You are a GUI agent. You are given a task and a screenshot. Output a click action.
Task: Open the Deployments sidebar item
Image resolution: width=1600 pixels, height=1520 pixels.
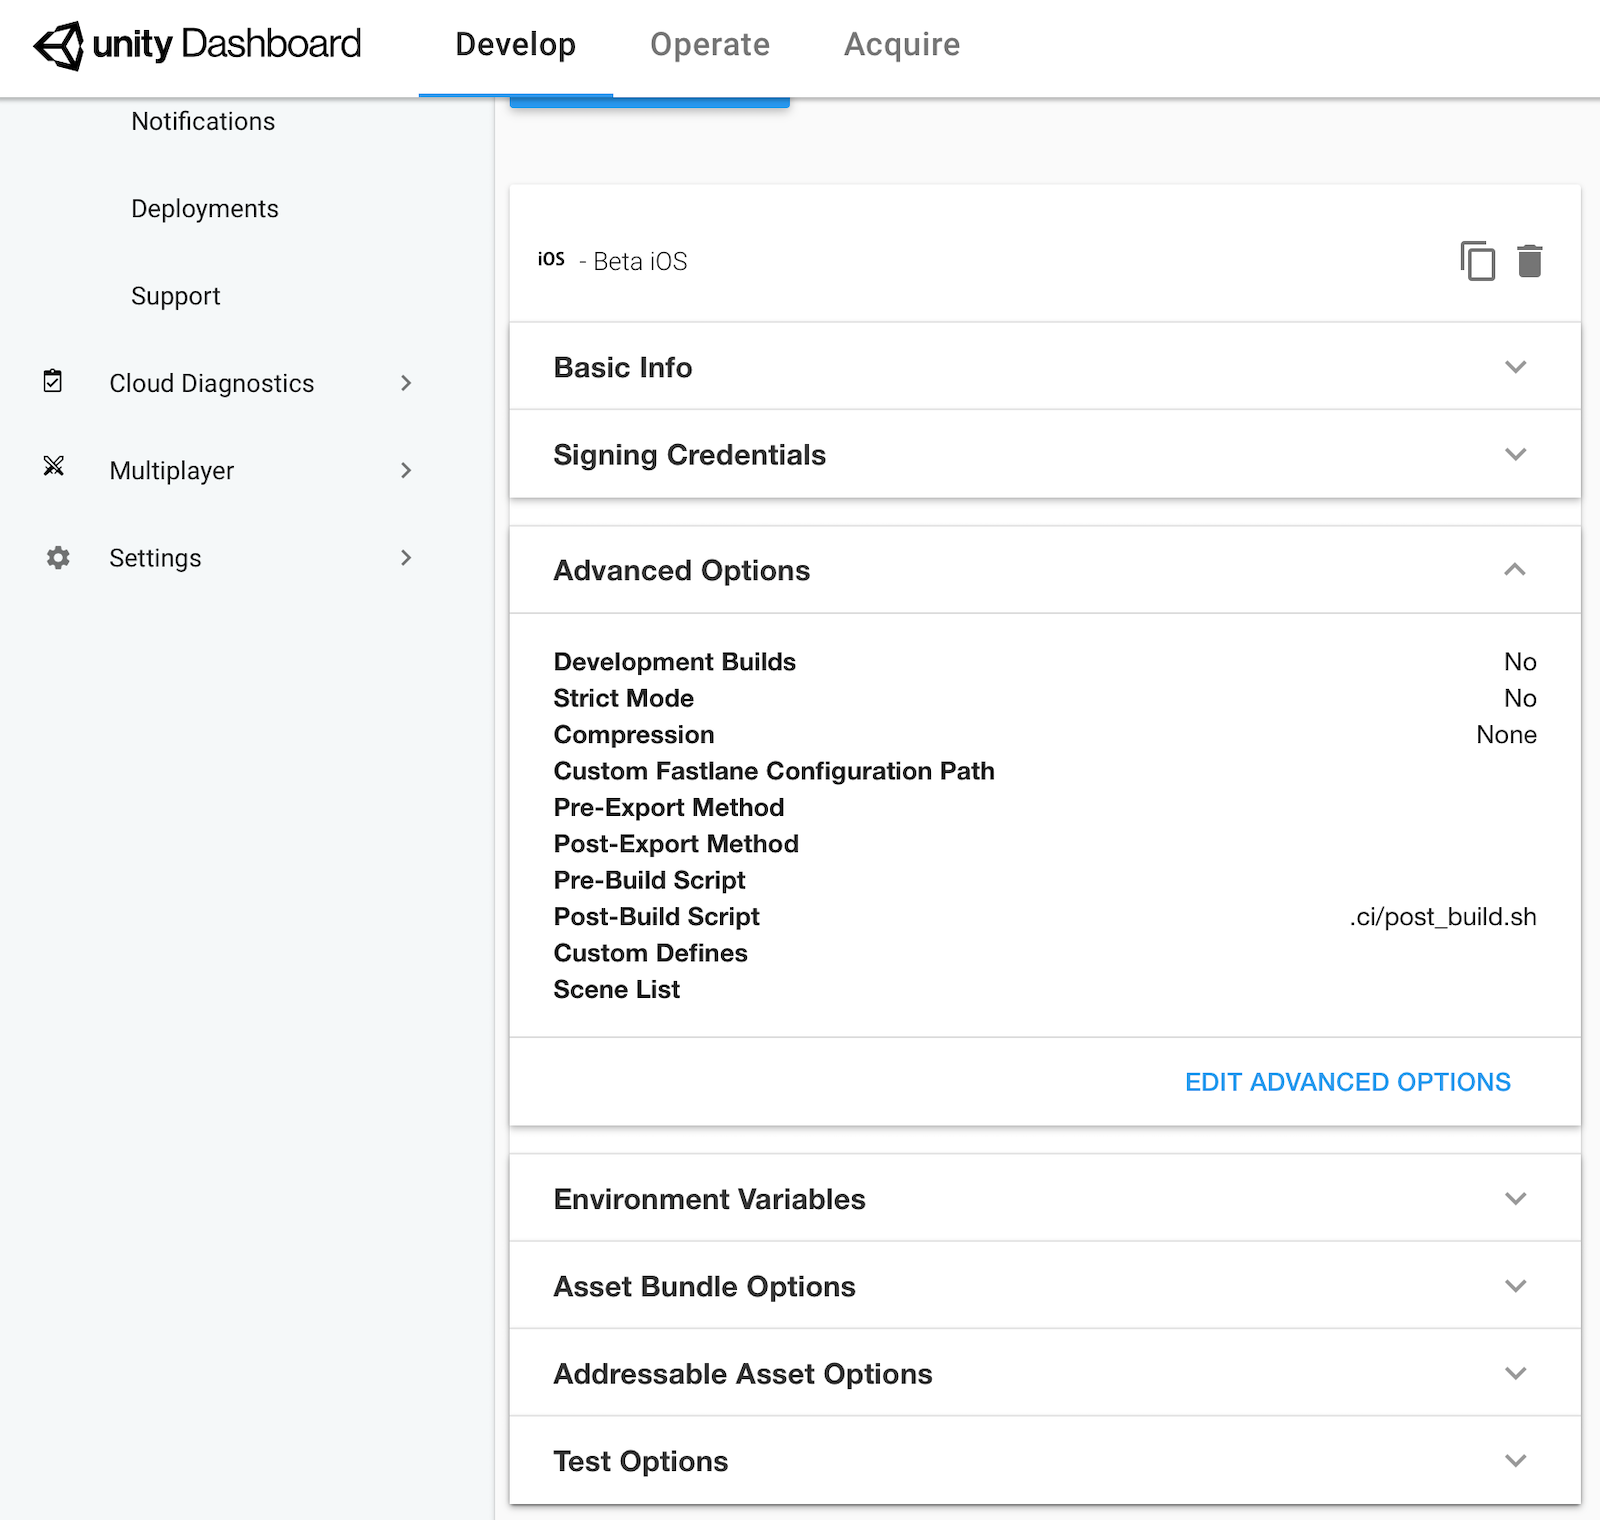pyautogui.click(x=204, y=208)
